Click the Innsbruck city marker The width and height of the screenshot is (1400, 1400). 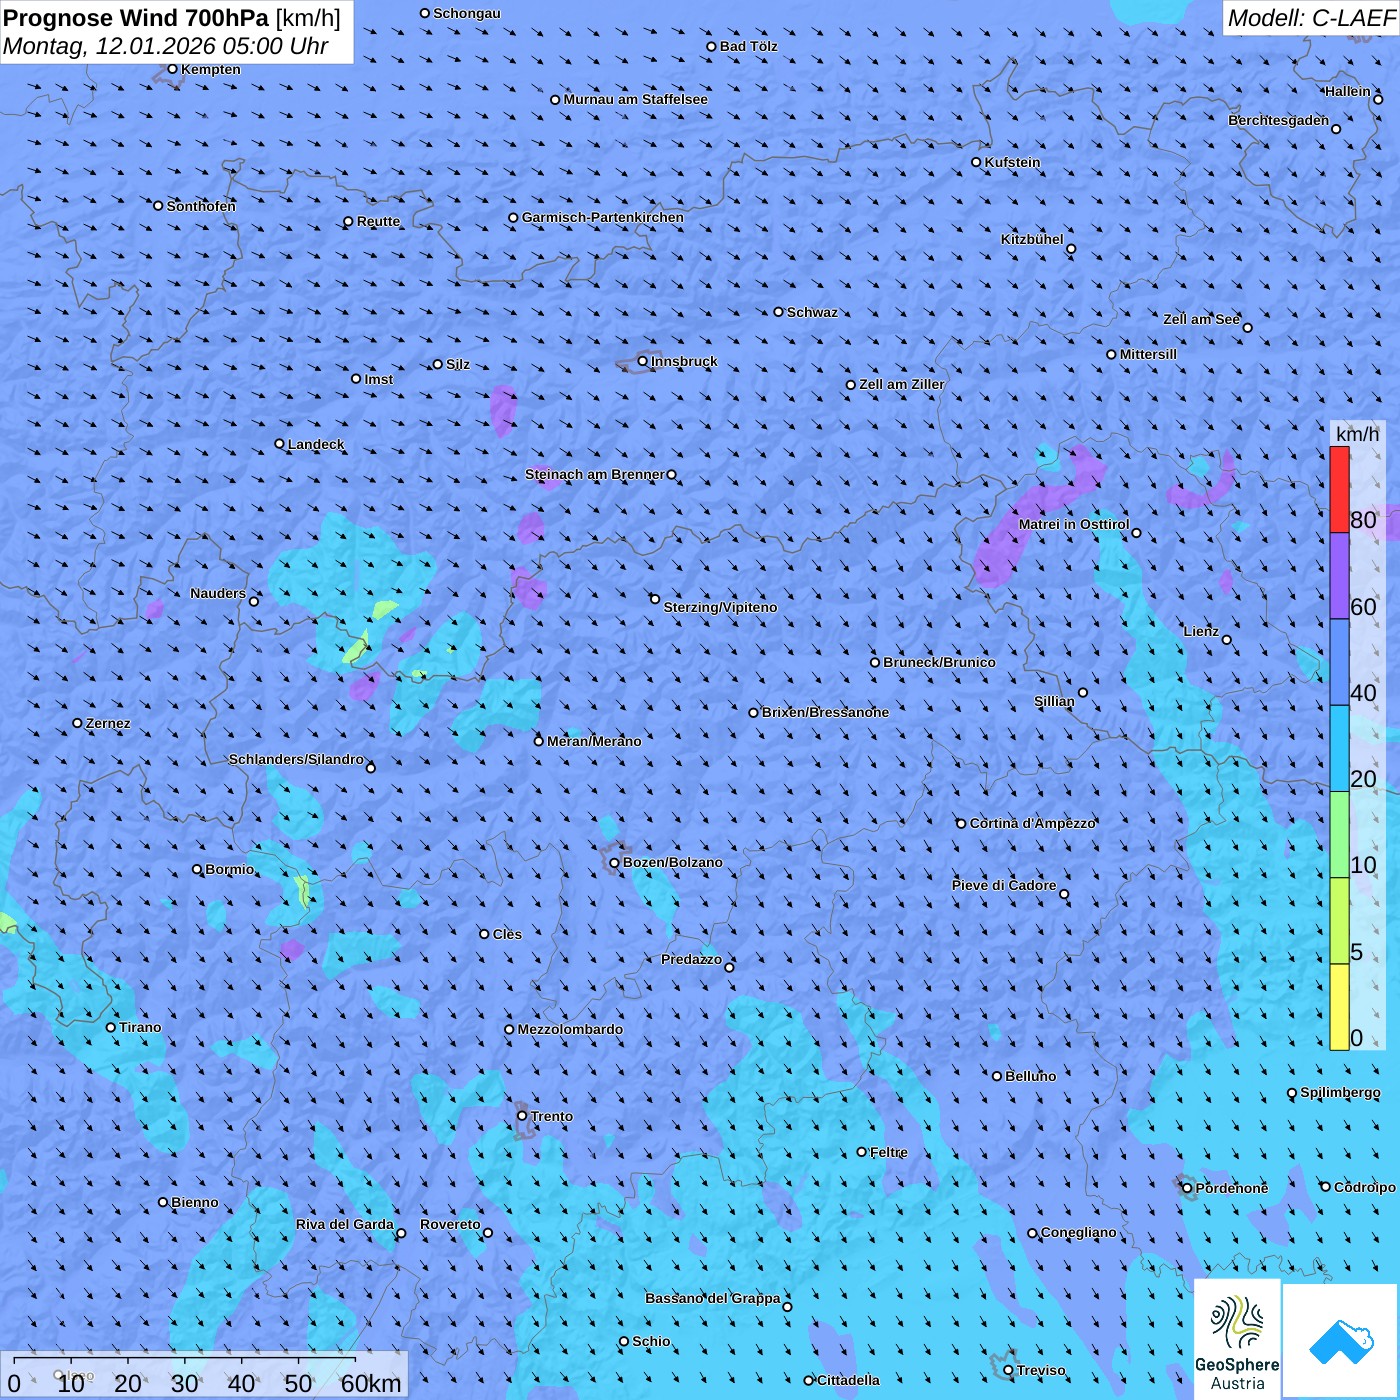point(643,361)
